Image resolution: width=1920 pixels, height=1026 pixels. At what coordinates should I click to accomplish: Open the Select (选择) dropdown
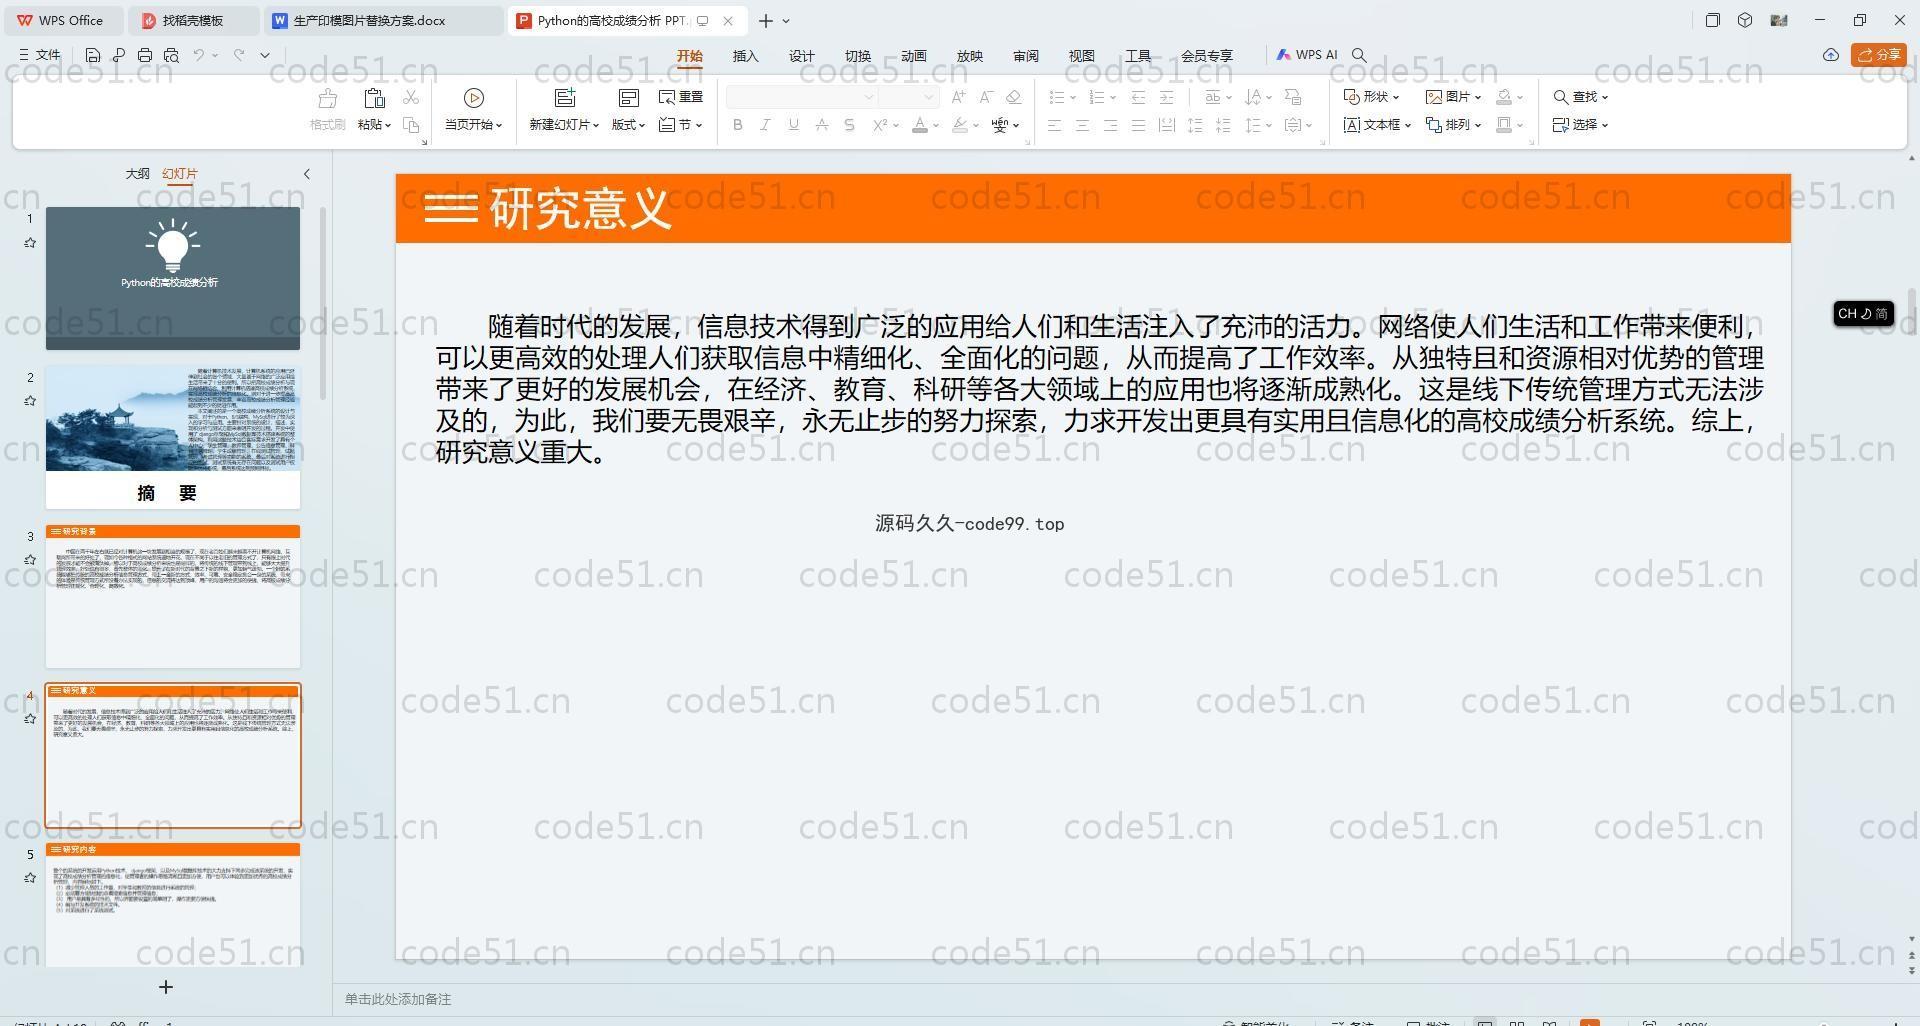click(x=1580, y=125)
